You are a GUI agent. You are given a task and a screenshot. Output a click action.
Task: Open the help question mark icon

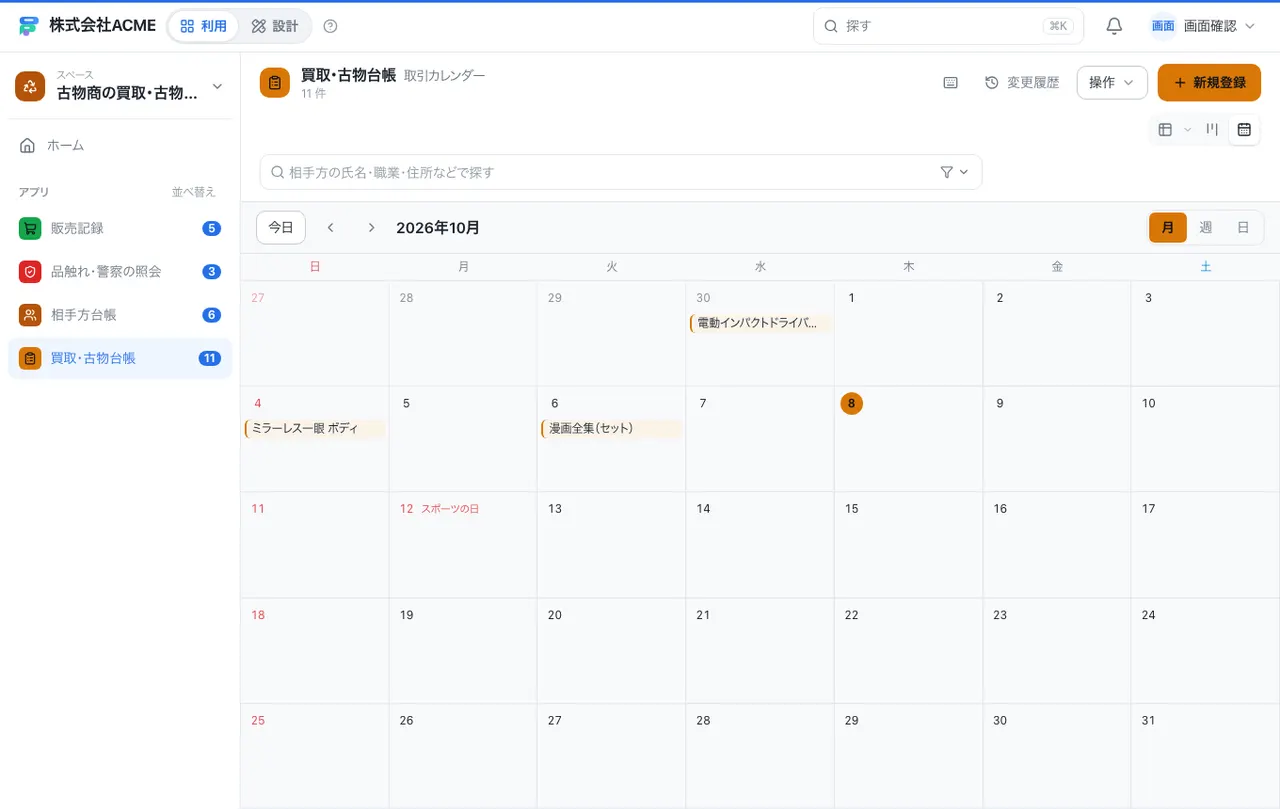pyautogui.click(x=331, y=26)
